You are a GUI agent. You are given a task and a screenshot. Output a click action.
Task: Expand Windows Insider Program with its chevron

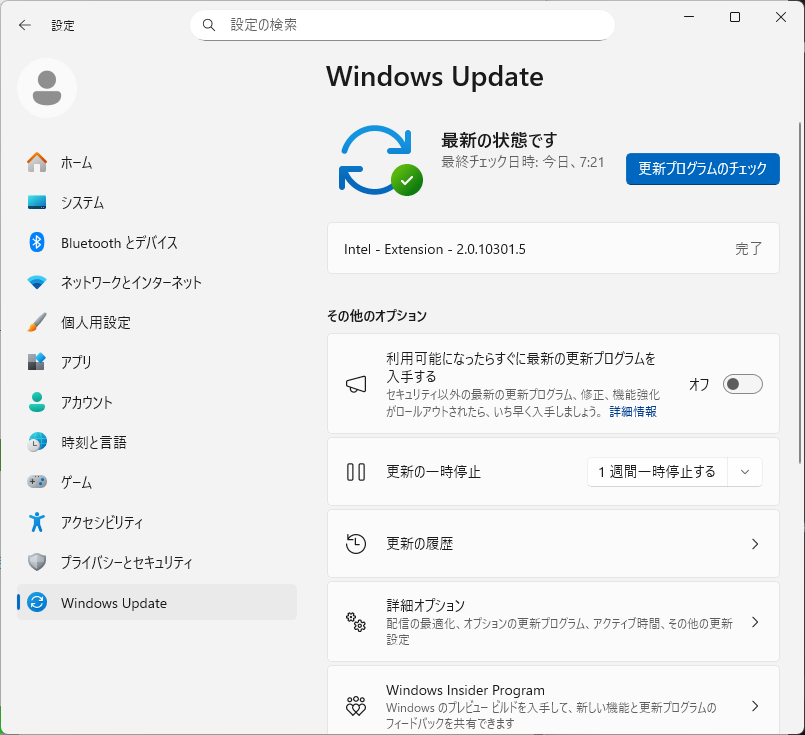(756, 705)
